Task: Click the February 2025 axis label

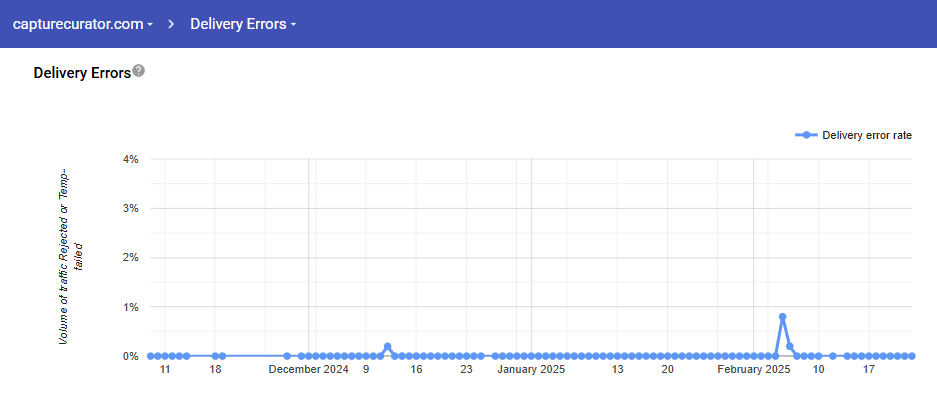Action: (754, 370)
